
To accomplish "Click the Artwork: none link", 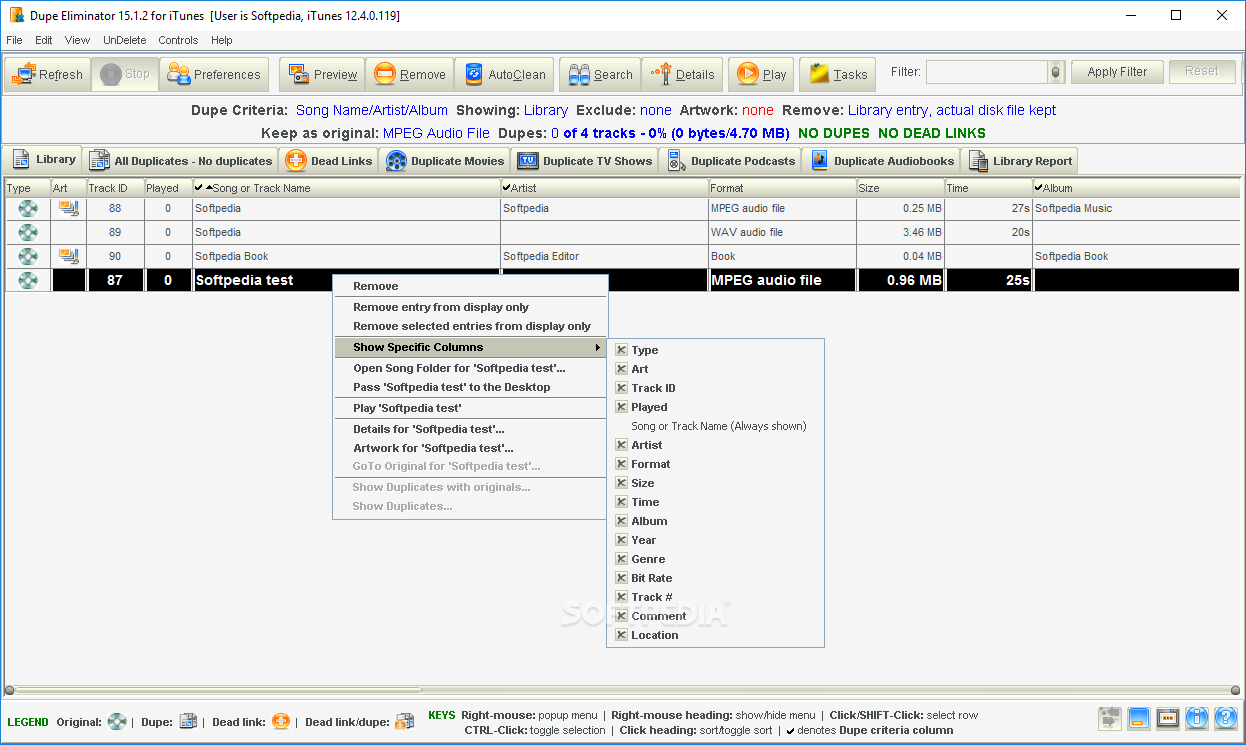I will (758, 110).
